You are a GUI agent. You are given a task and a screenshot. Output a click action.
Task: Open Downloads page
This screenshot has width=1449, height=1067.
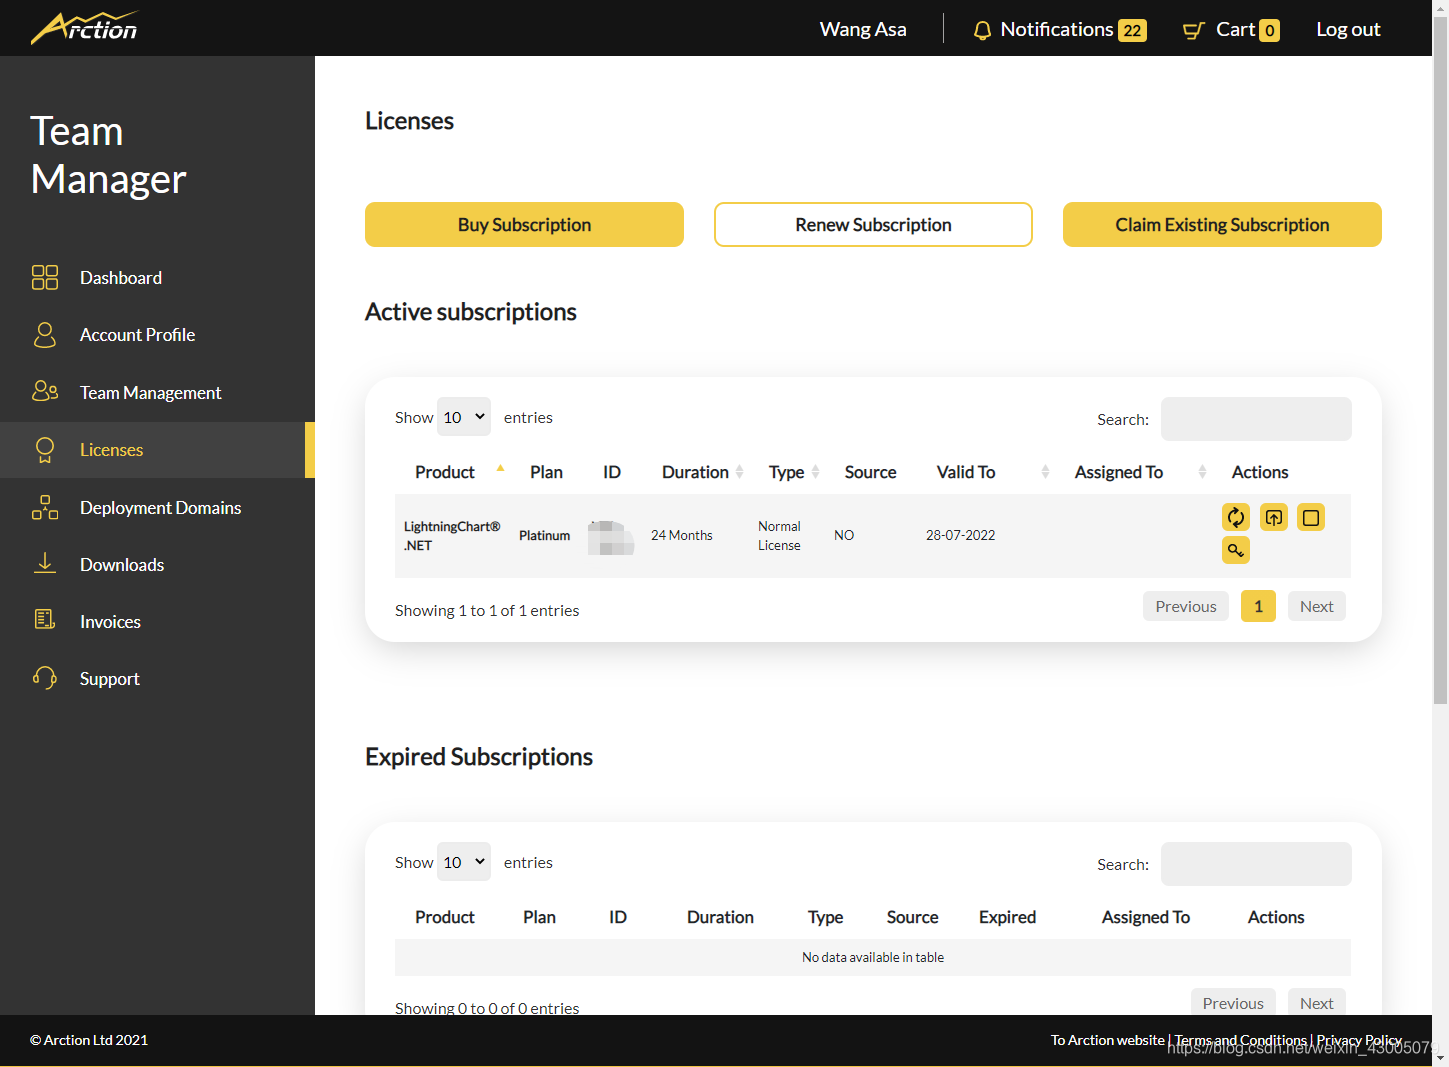[x=122, y=565]
